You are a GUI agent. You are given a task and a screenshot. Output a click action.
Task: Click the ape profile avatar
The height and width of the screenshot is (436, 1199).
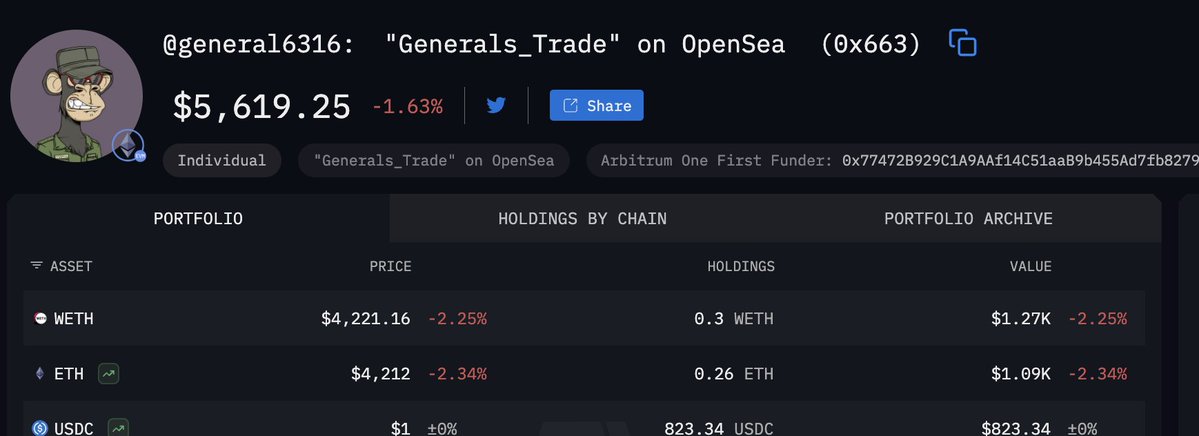click(76, 96)
